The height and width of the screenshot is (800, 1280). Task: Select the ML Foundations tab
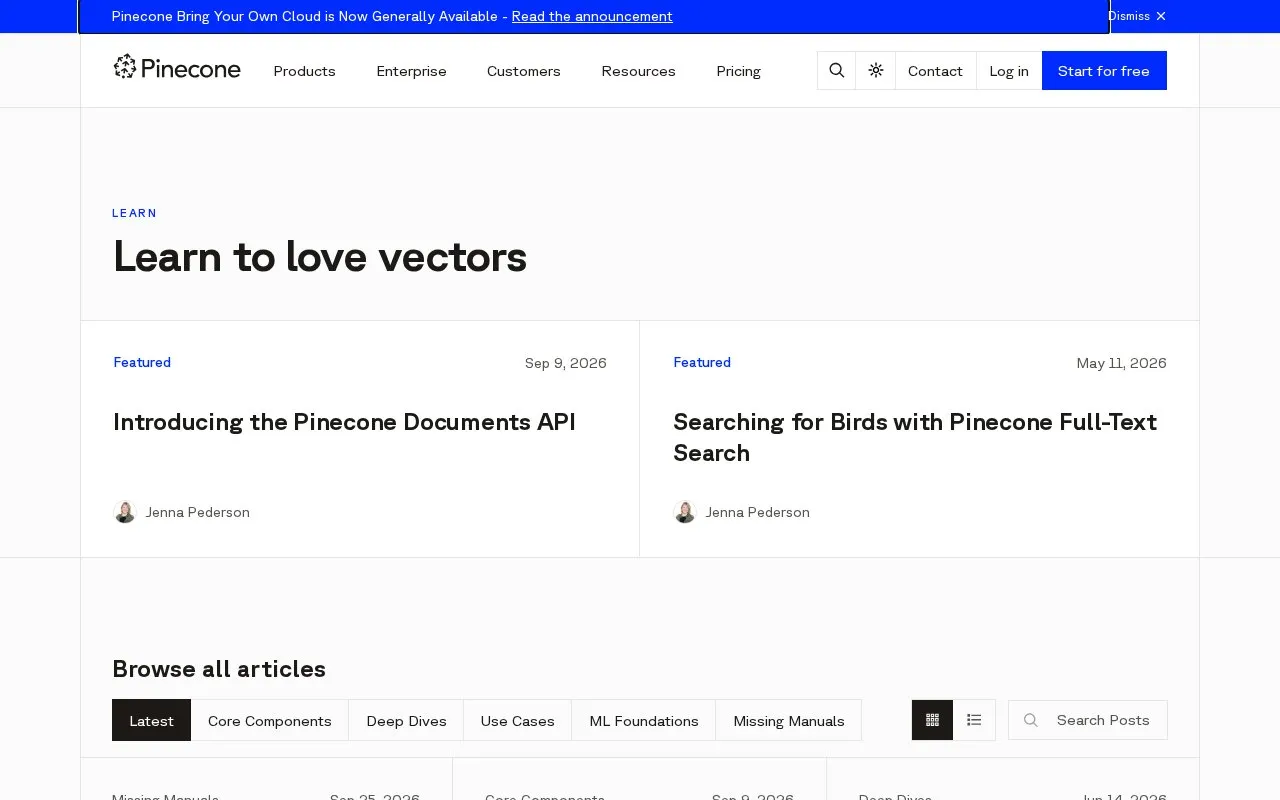point(644,720)
